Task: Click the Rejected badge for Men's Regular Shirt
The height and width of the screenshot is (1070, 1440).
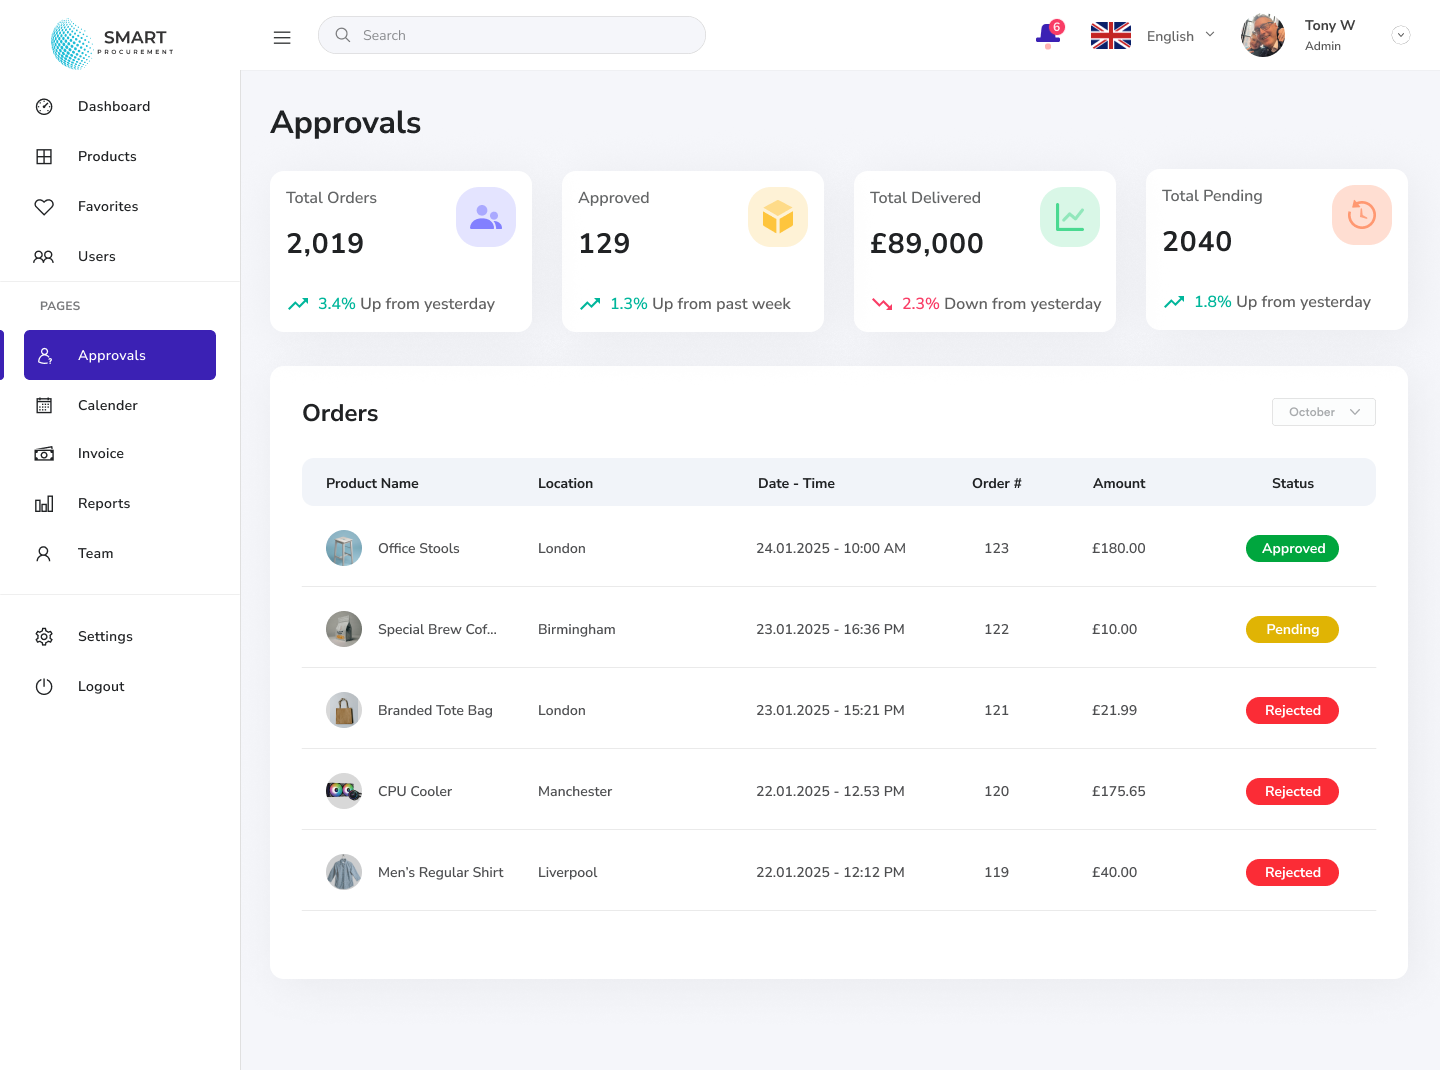Action: 1292,872
